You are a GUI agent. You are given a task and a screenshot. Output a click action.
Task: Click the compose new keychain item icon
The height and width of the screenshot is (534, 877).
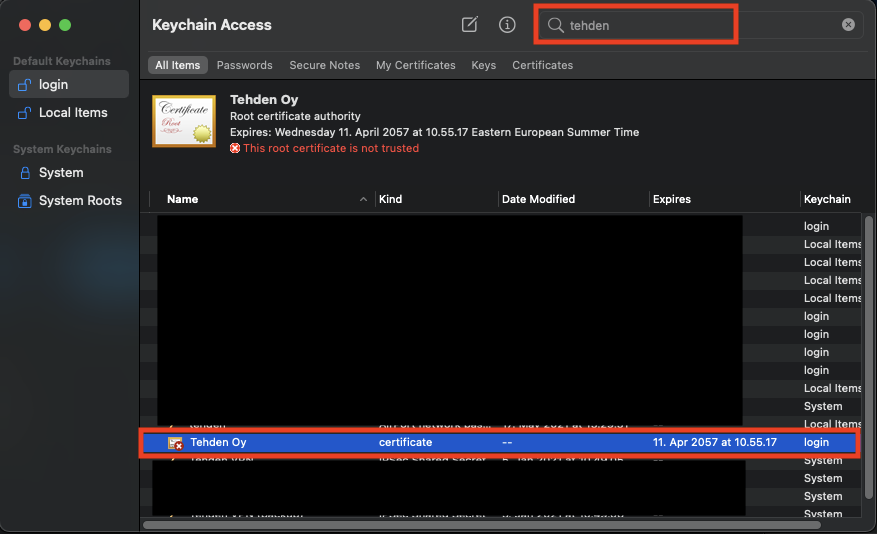tap(470, 25)
